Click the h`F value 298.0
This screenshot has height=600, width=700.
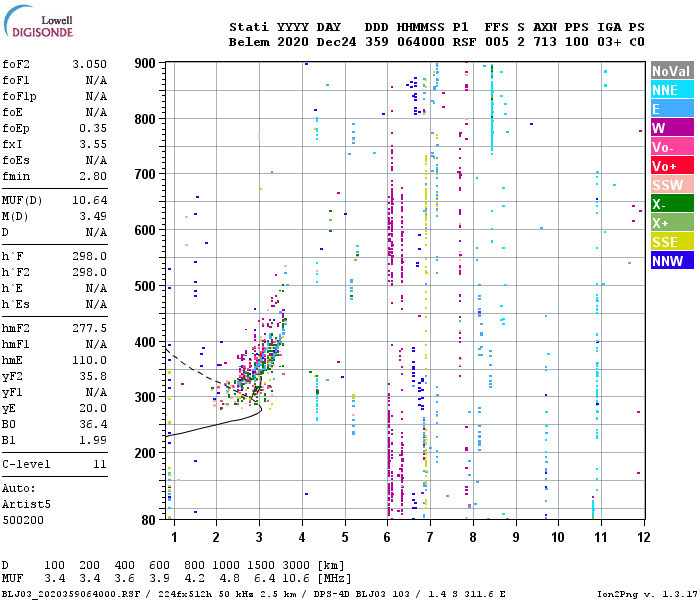pyautogui.click(x=90, y=256)
